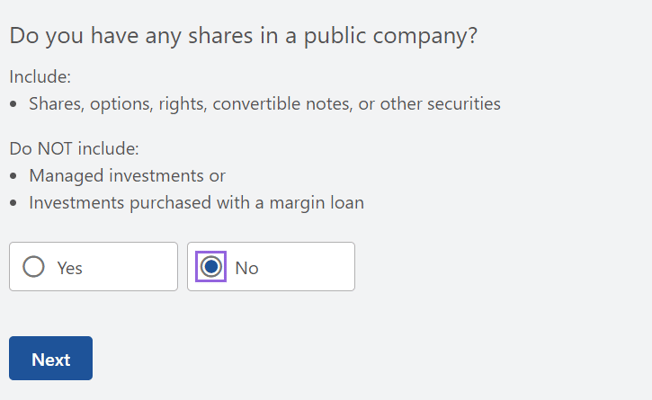Click the 'No' label text
This screenshot has width=652, height=400.
pos(247,268)
